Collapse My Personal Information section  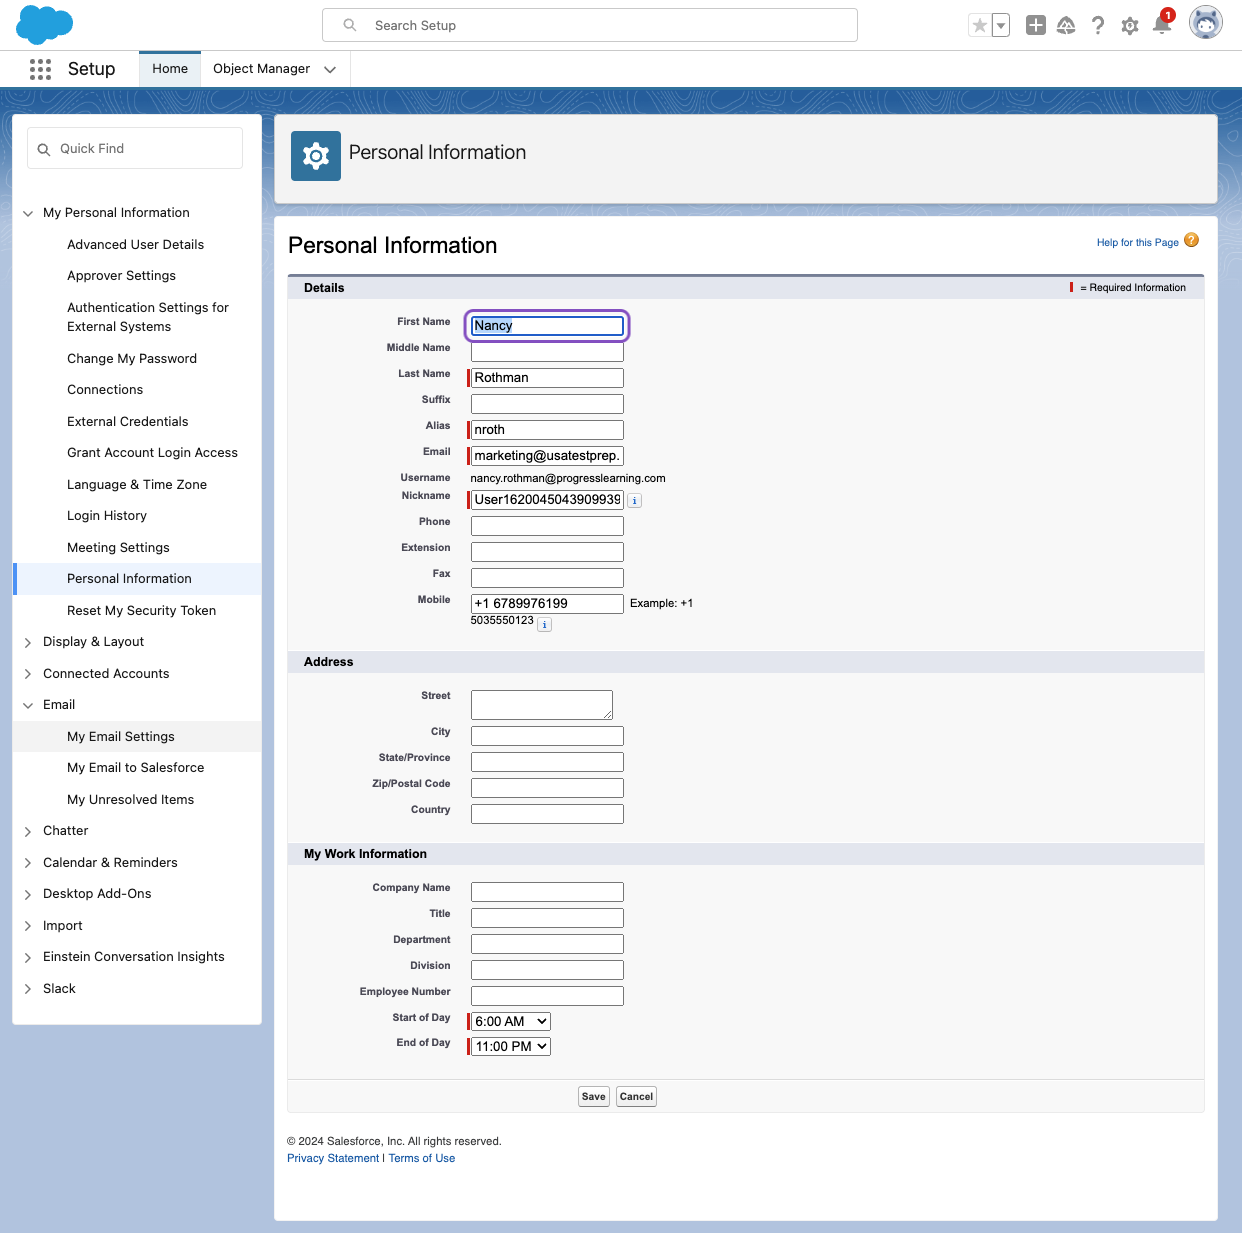click(28, 213)
